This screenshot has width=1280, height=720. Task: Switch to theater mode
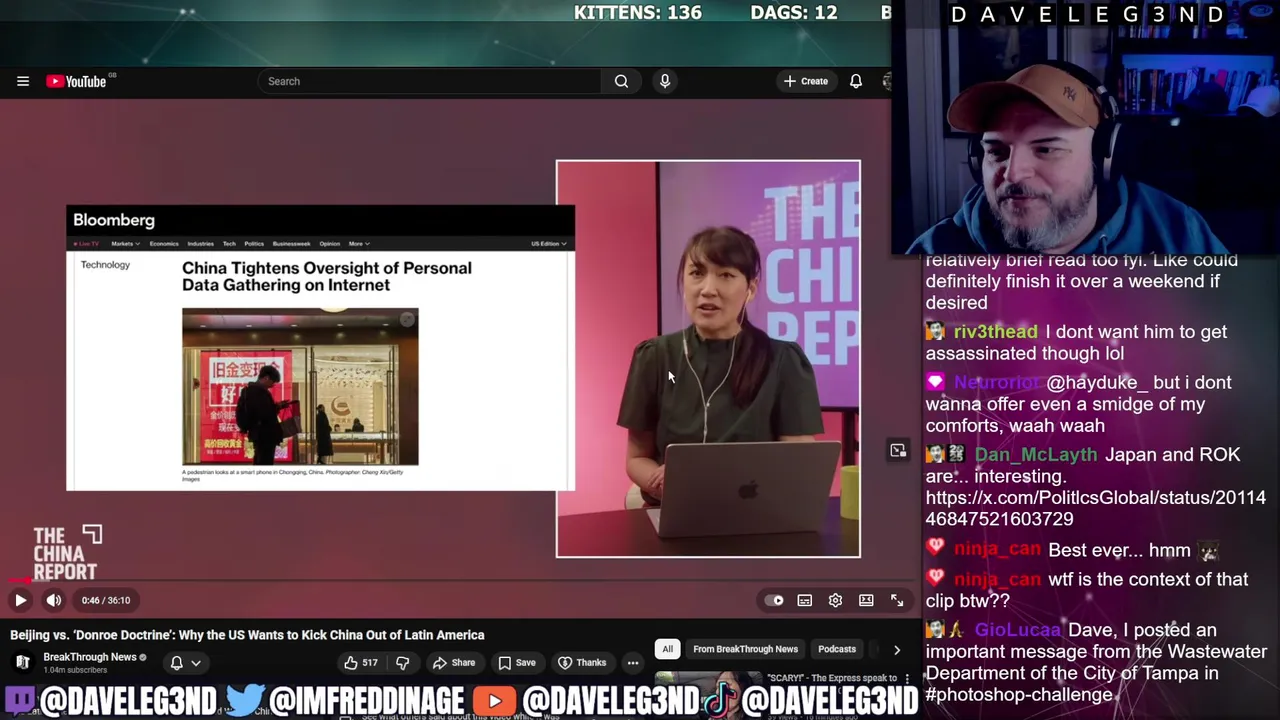point(866,600)
